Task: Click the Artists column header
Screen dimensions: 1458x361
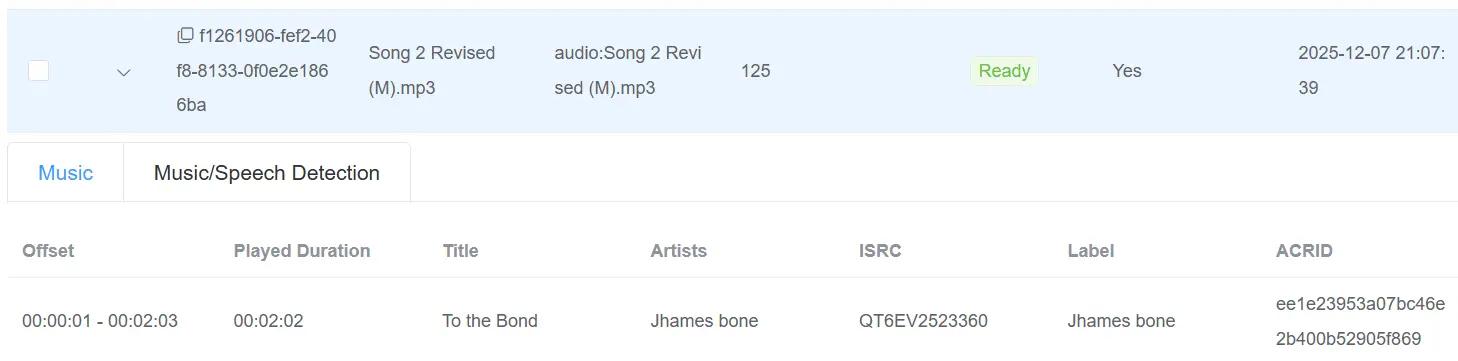Action: coord(679,251)
